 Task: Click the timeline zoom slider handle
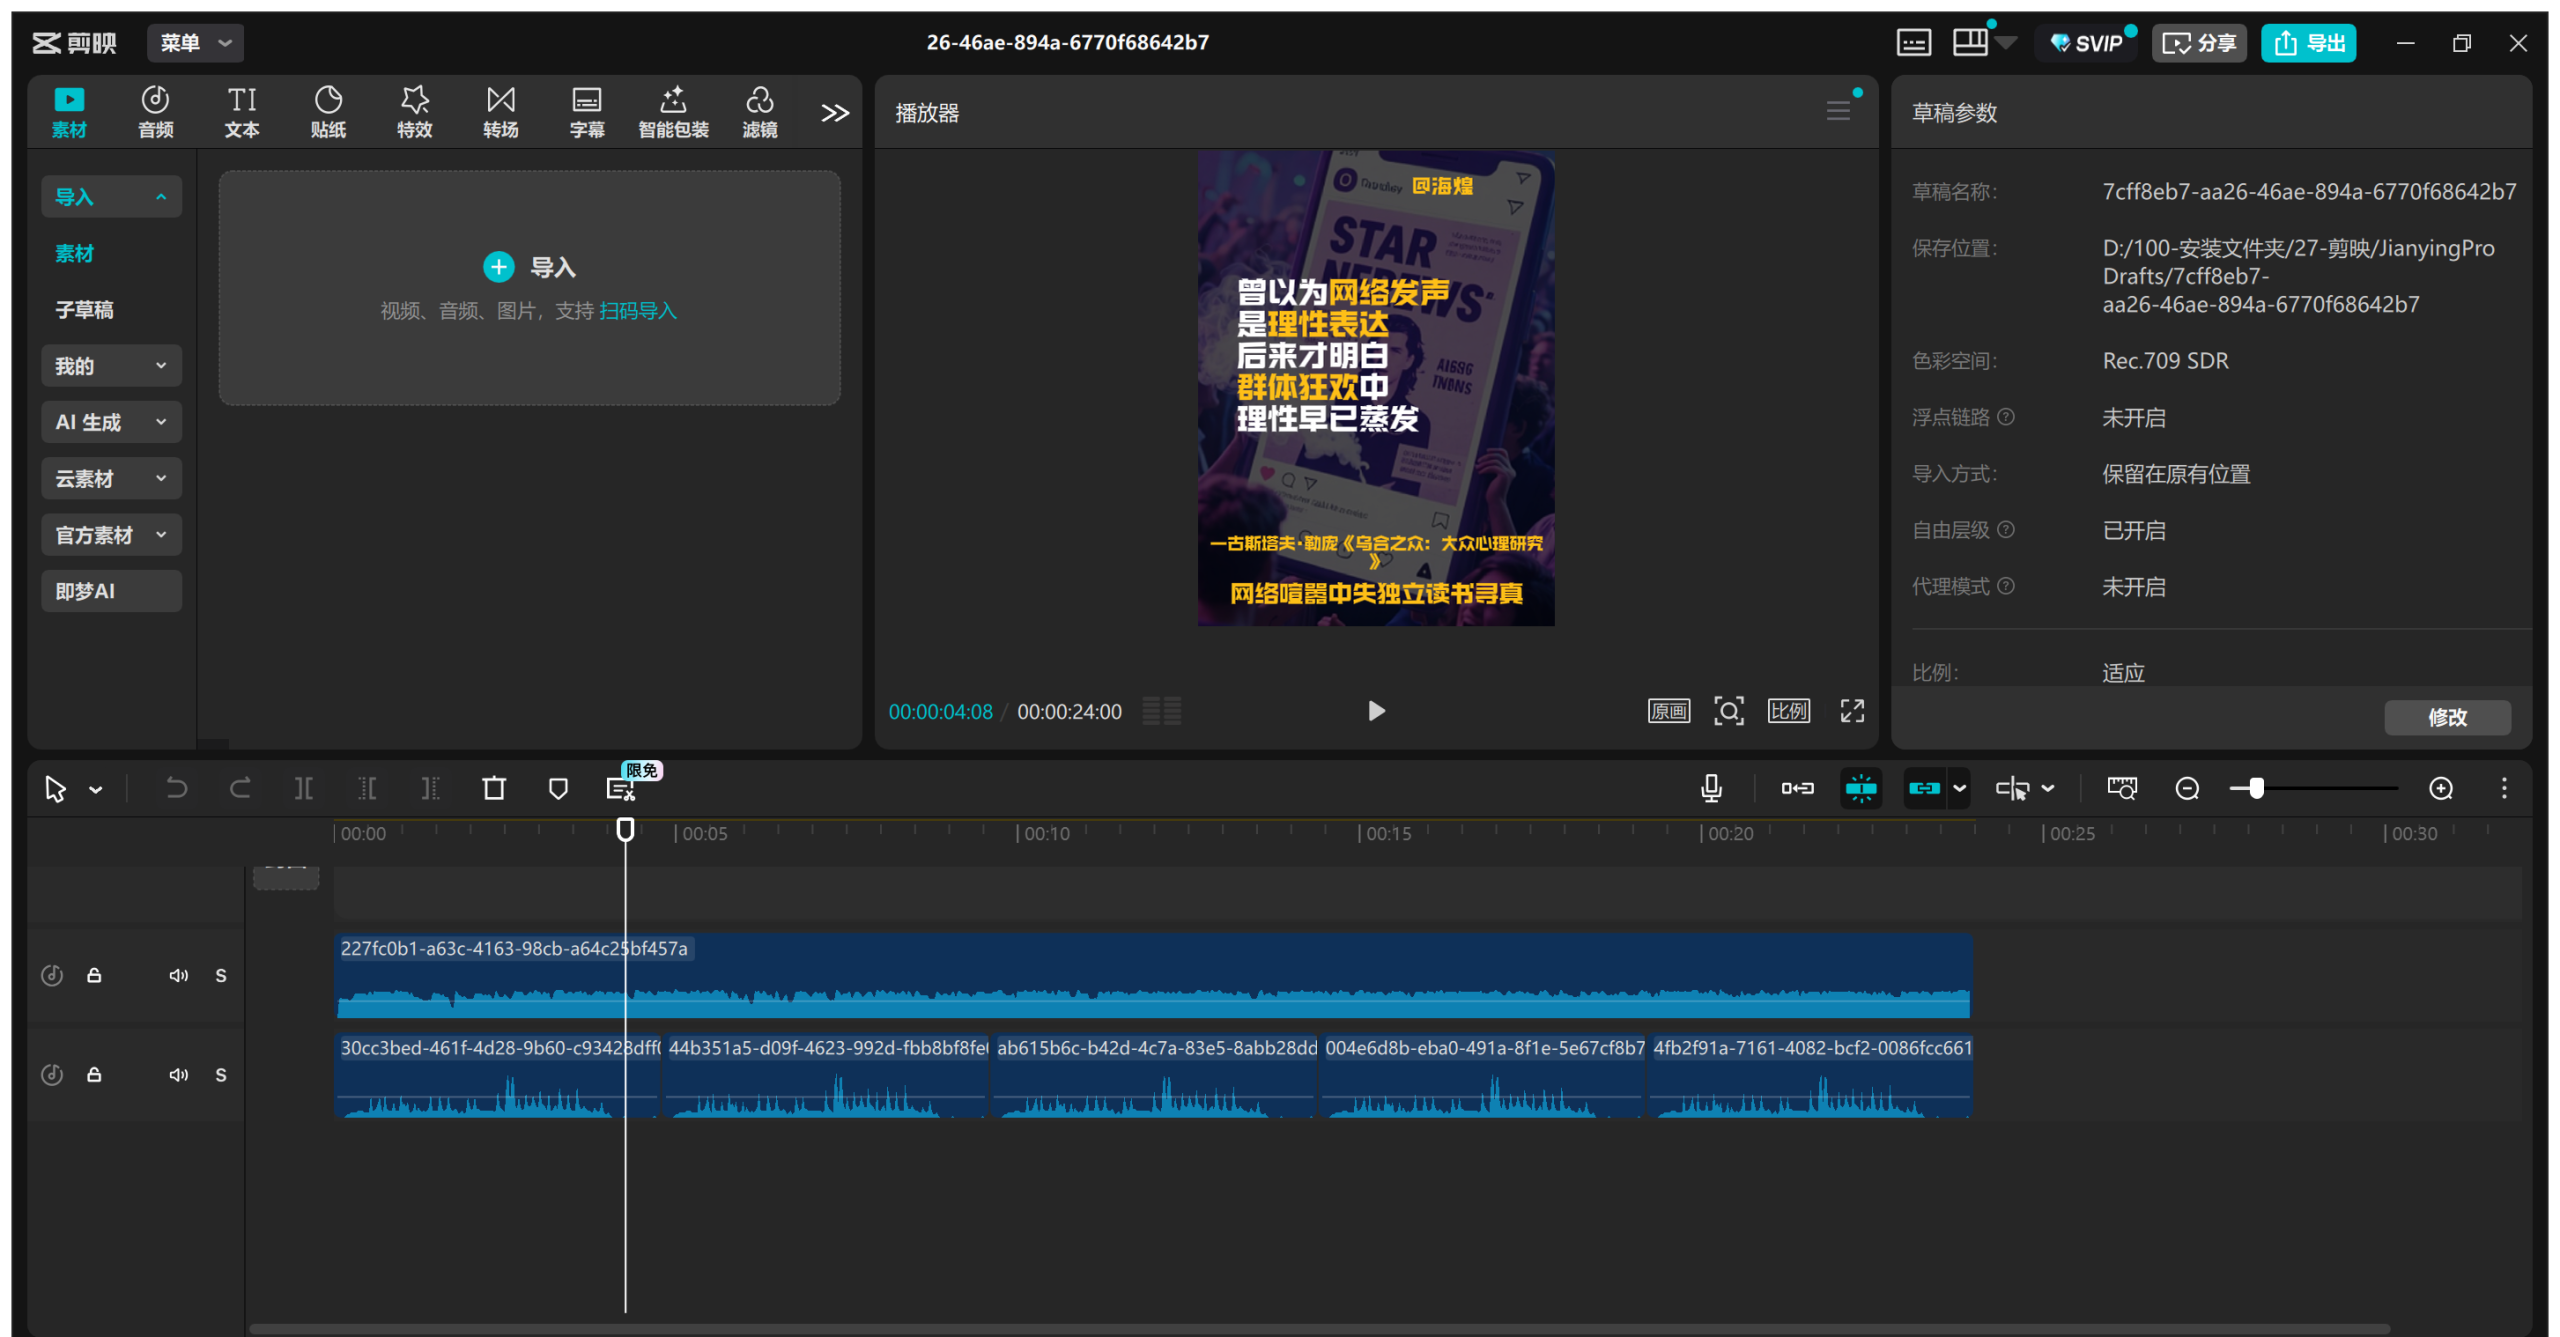(x=2256, y=788)
